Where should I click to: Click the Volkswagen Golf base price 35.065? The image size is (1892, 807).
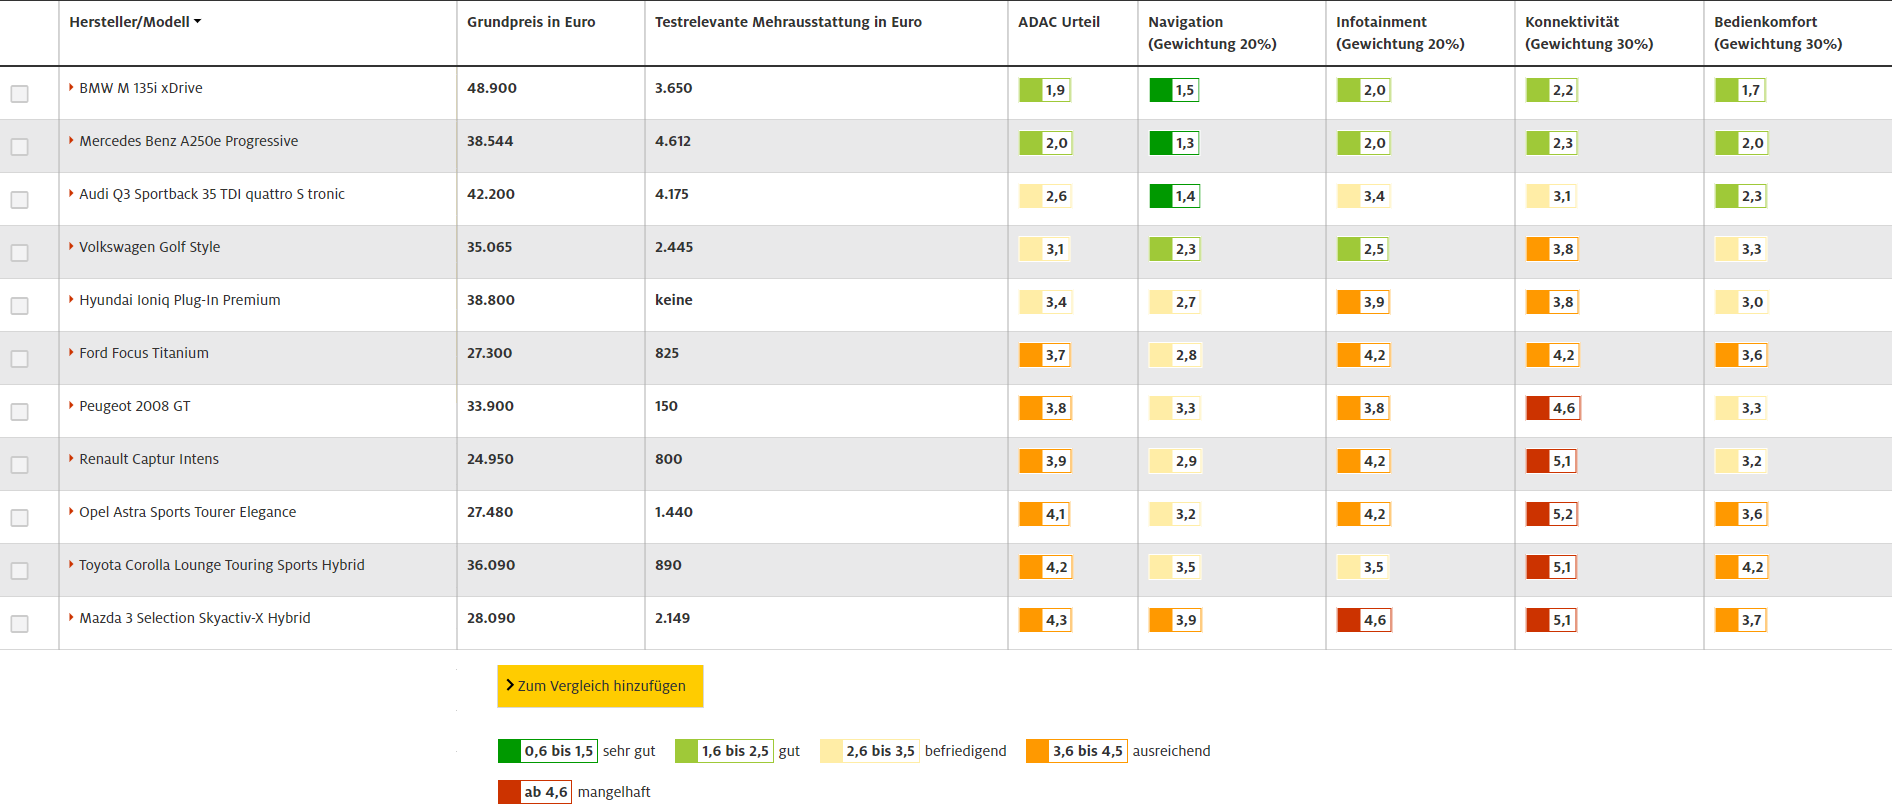pos(490,247)
